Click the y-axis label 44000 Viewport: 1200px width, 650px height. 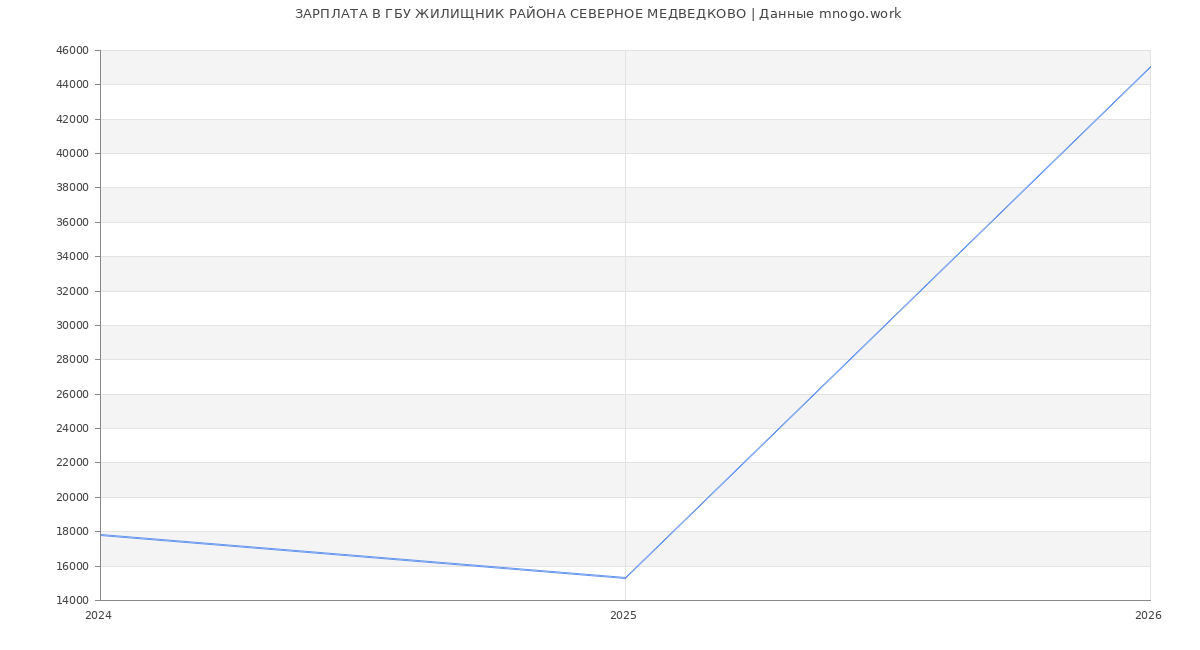coord(74,84)
